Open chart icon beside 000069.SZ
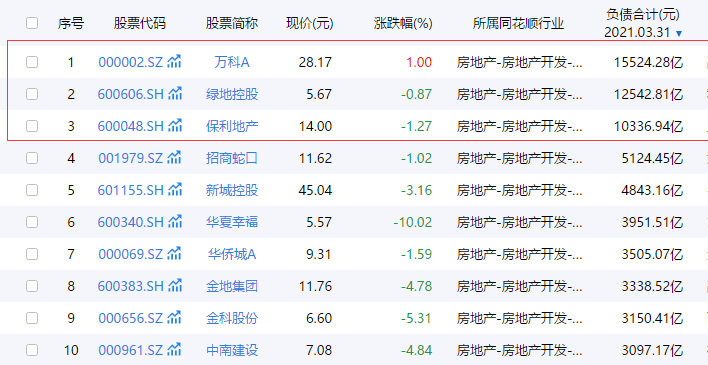This screenshot has height=365, width=708. coord(174,254)
